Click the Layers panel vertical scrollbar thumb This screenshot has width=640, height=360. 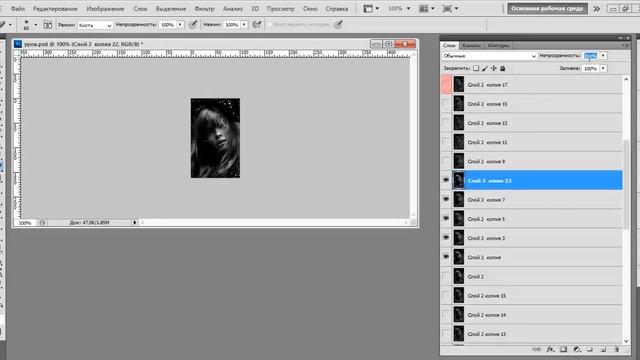(x=627, y=184)
